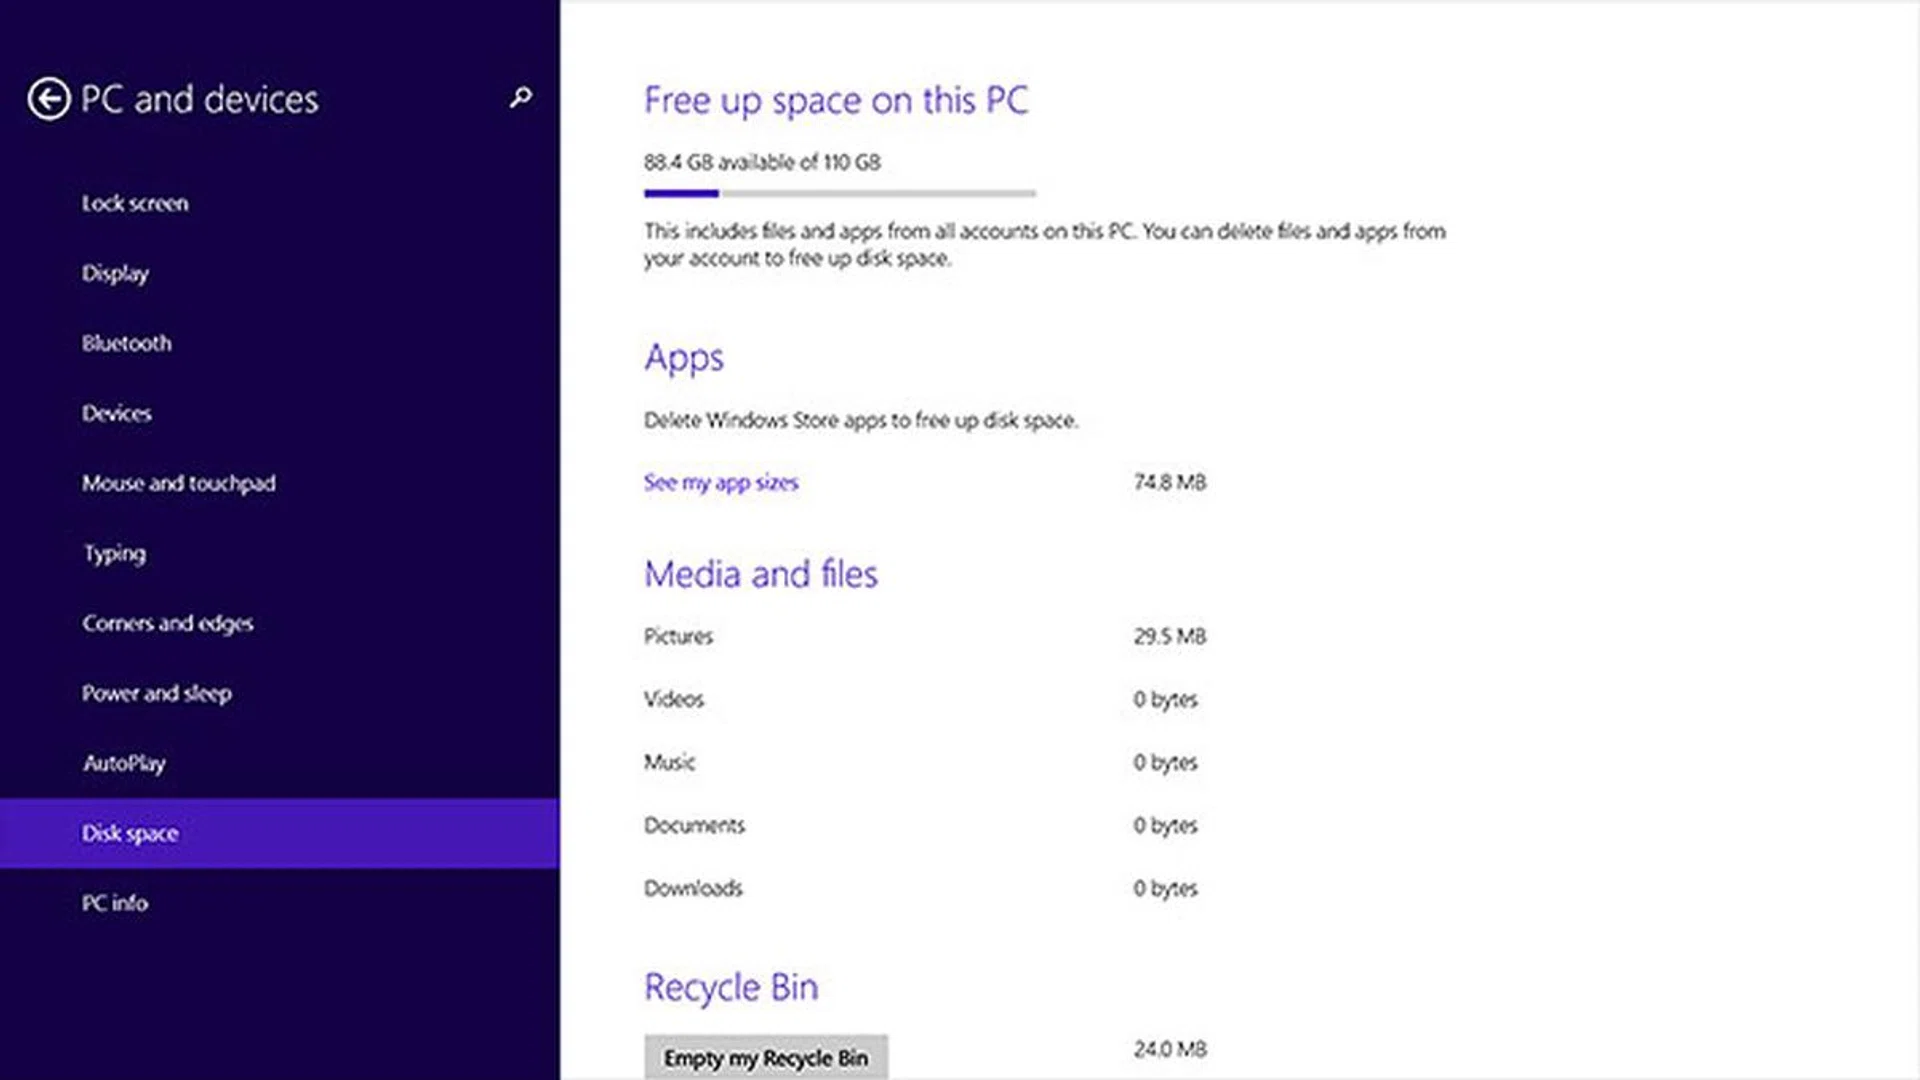Image resolution: width=1920 pixels, height=1080 pixels.
Task: Open Typing settings
Action: (114, 553)
